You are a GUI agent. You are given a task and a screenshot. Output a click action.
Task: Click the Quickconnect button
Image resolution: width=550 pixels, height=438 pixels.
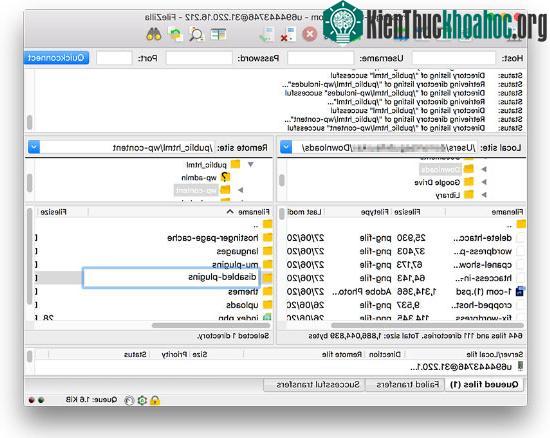tap(56, 58)
